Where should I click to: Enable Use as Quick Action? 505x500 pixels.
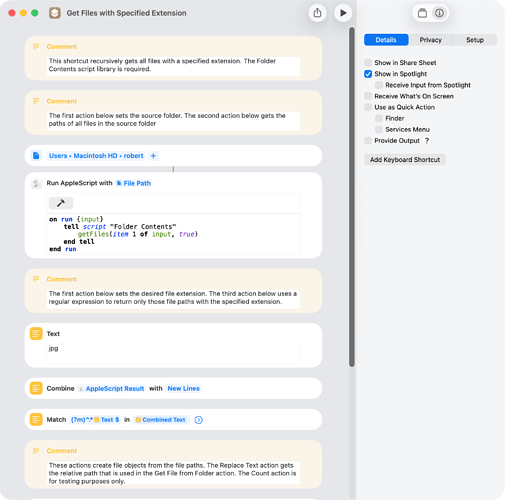coord(368,107)
